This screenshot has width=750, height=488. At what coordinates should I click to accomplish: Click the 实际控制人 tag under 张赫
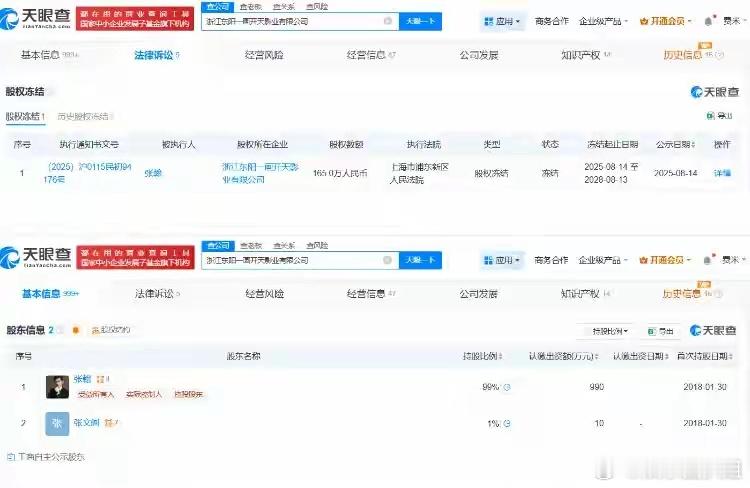pyautogui.click(x=143, y=395)
